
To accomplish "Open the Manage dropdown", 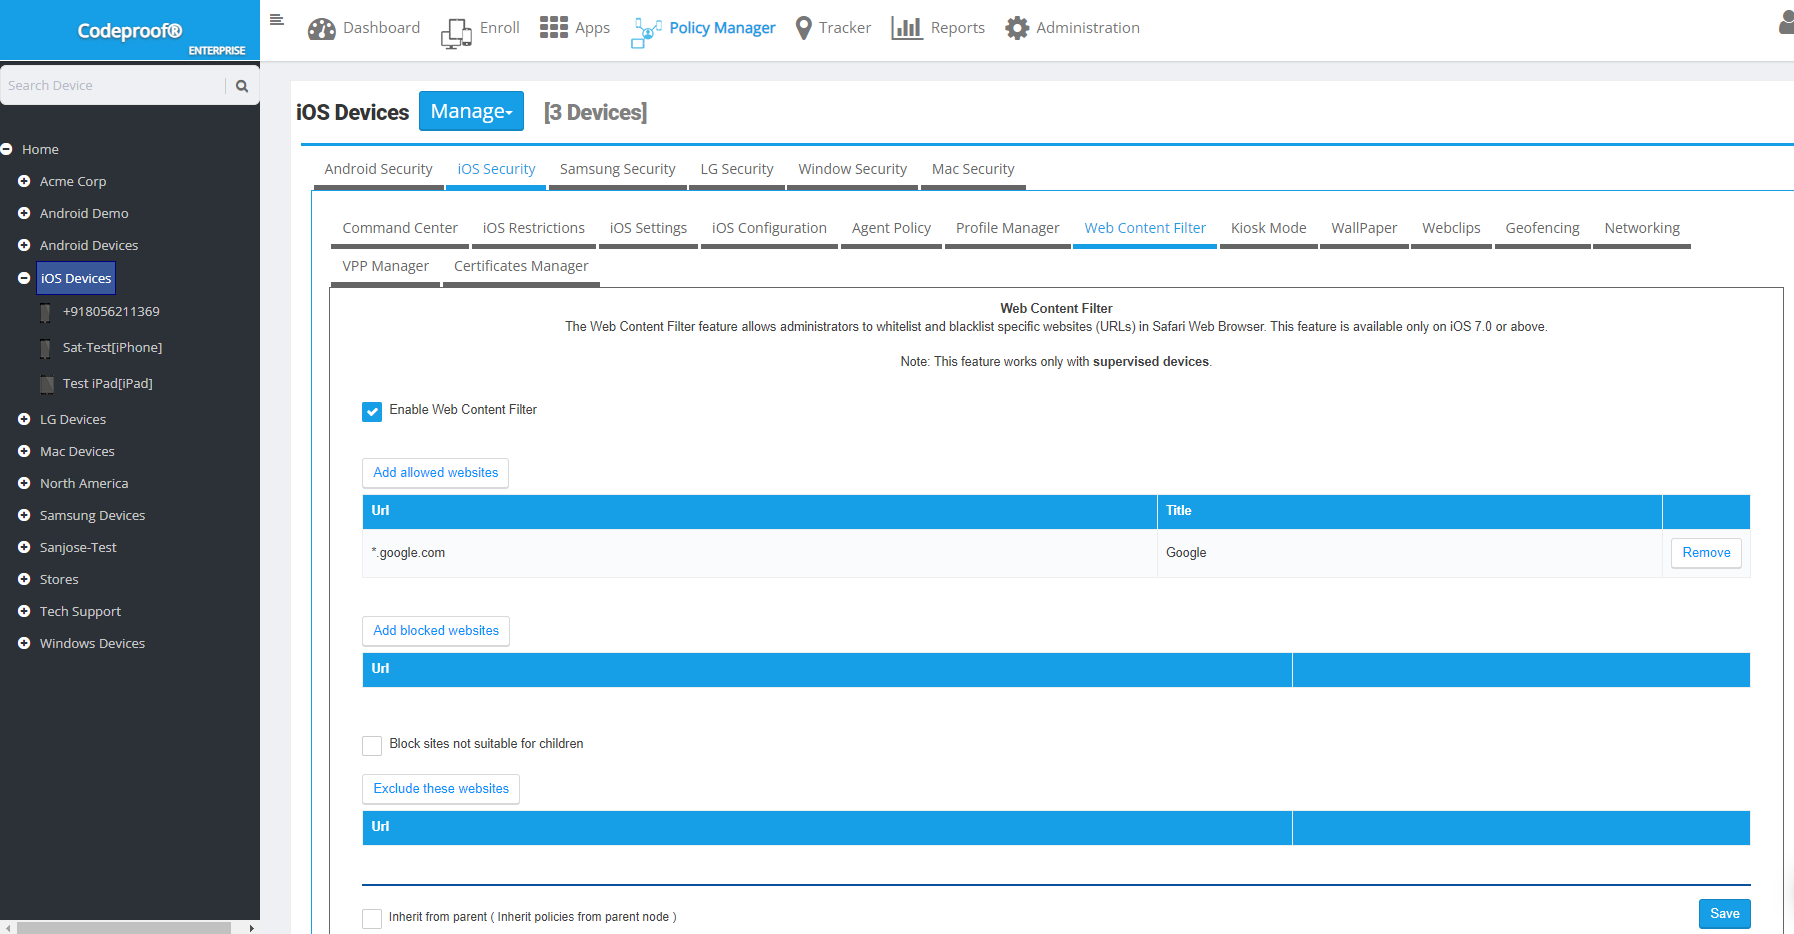I will click(471, 111).
